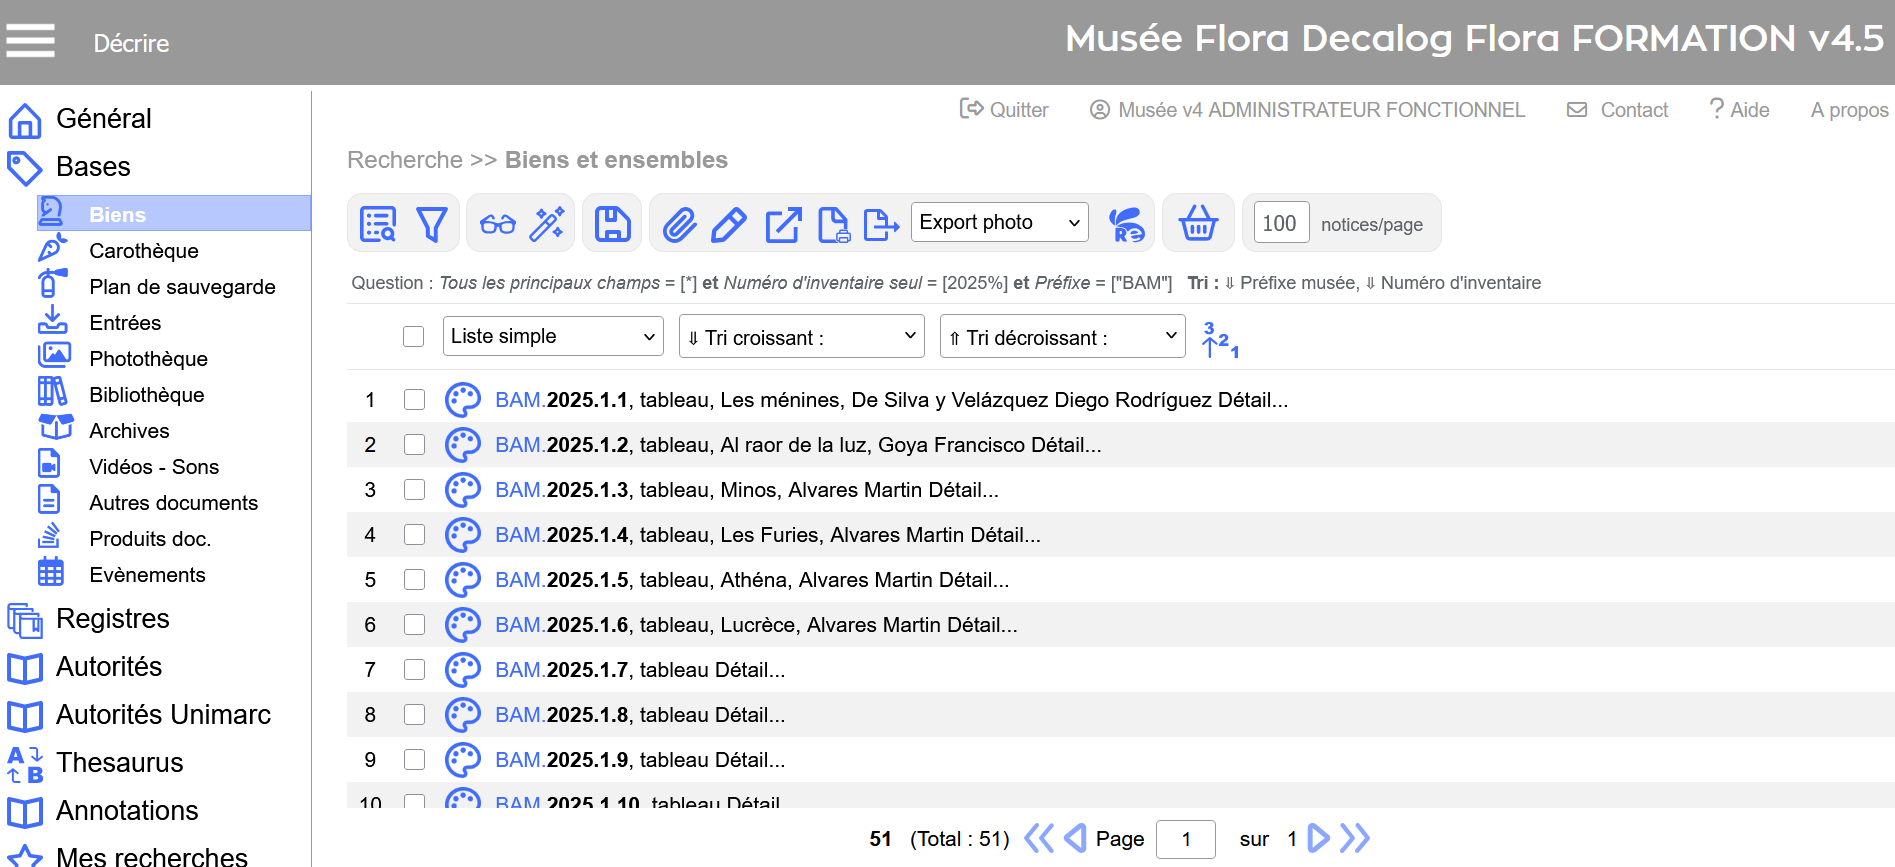Click the search form list icon
Viewport: 1895px width, 867px height.
pos(378,224)
